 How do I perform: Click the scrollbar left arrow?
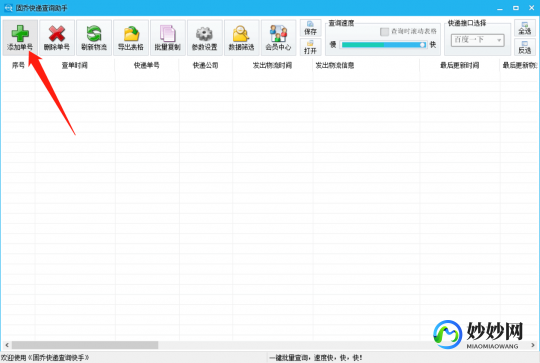click(7, 345)
